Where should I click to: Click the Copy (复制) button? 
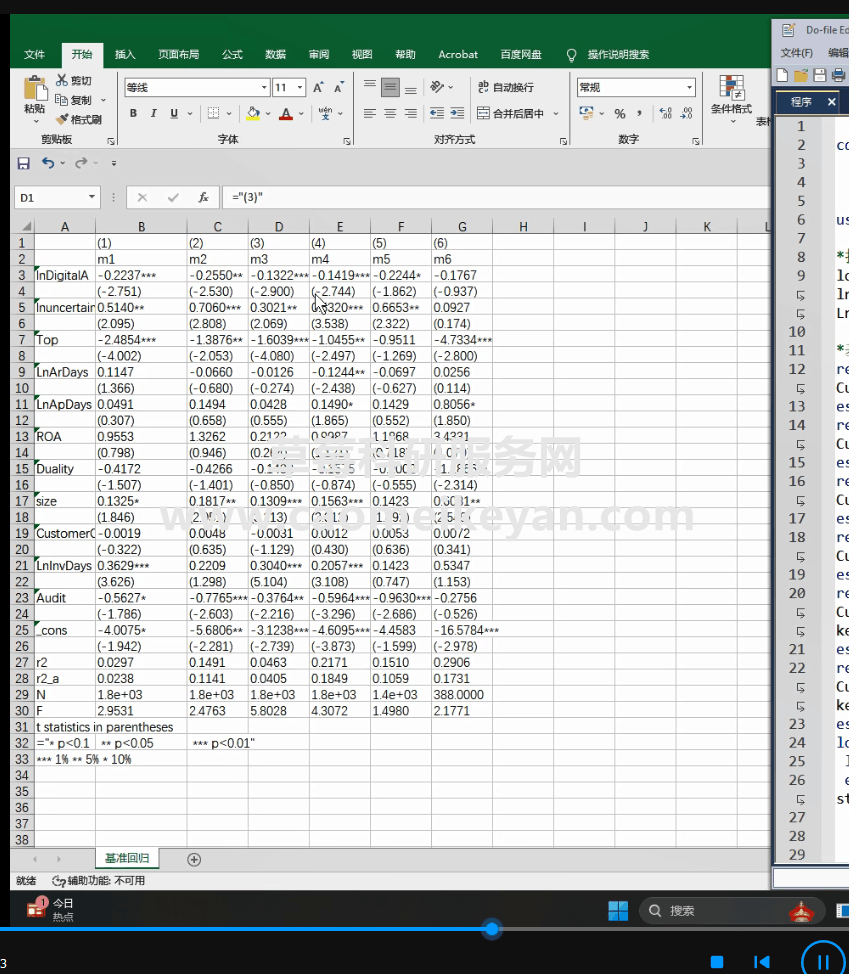pyautogui.click(x=73, y=100)
